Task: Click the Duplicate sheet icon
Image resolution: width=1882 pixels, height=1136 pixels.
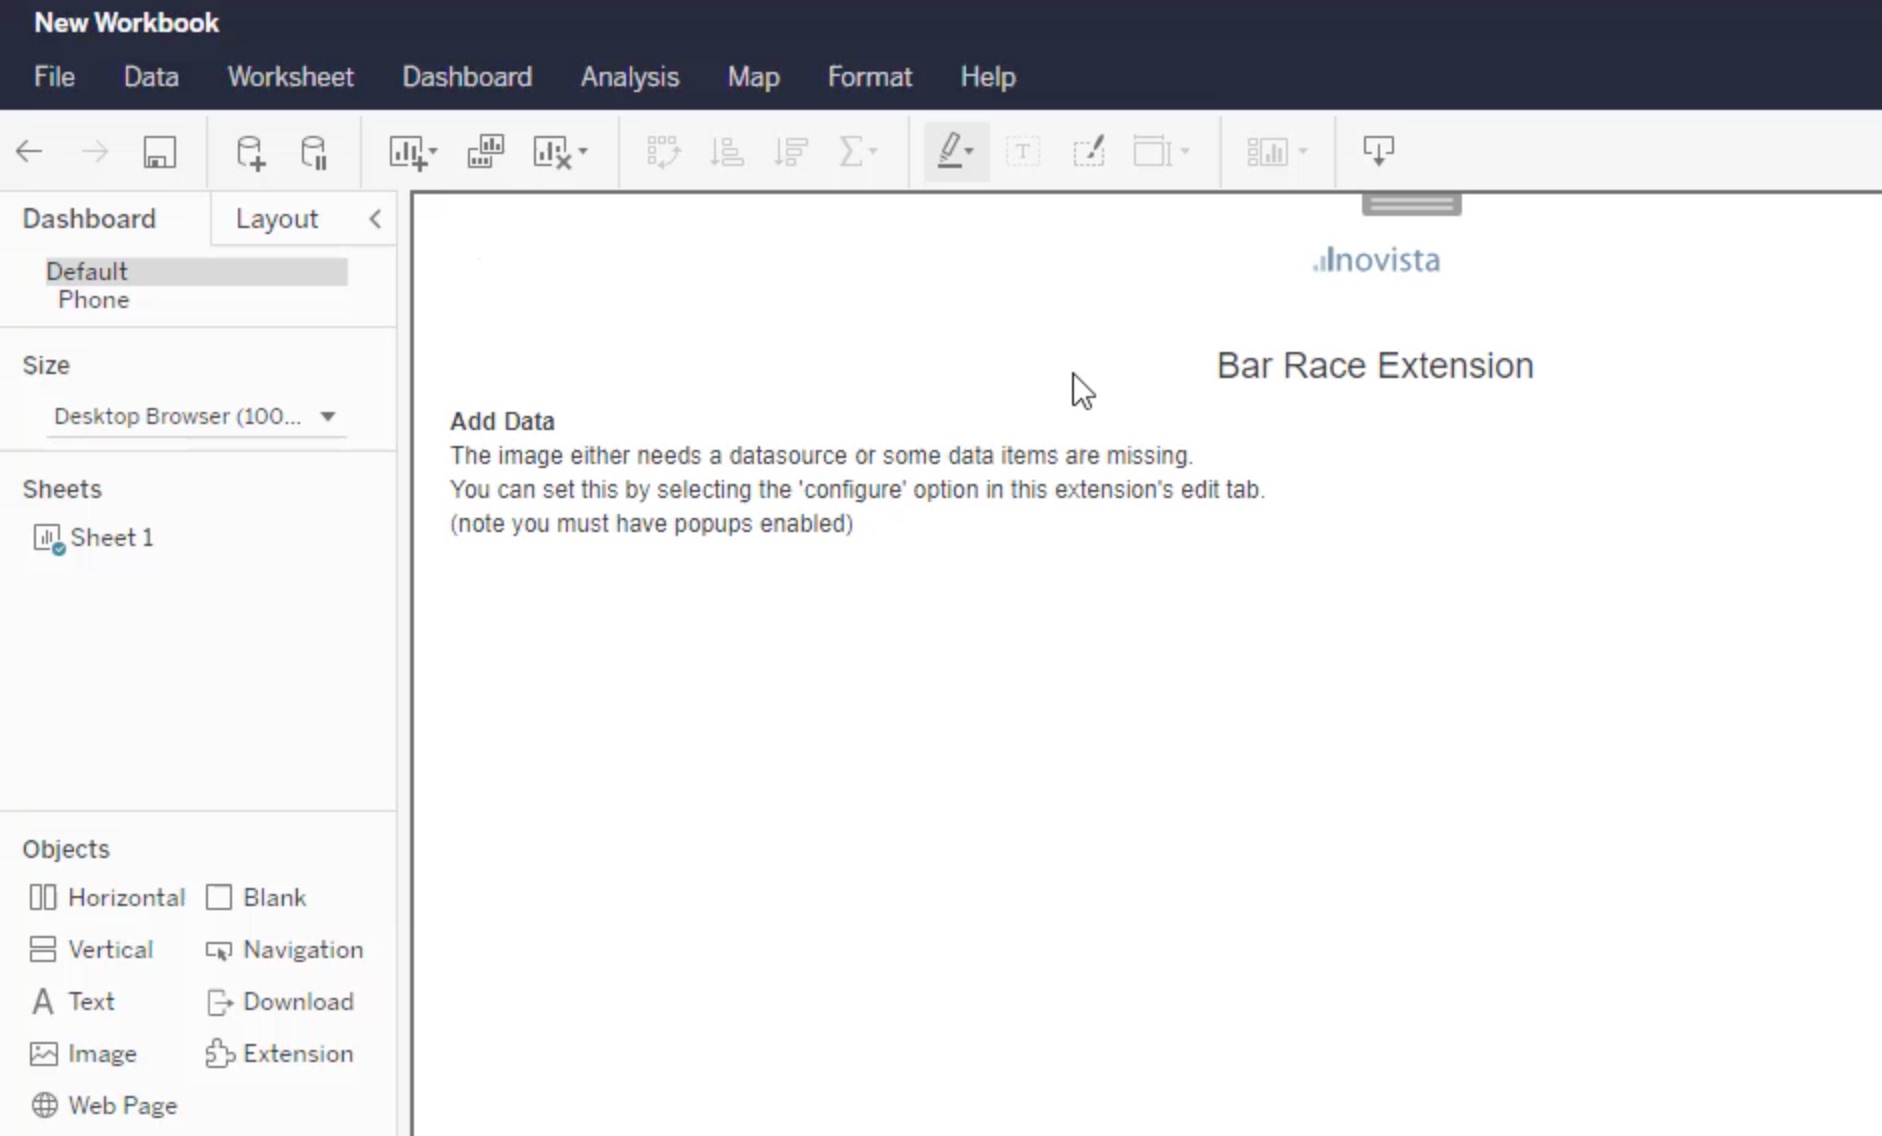Action: (x=485, y=152)
